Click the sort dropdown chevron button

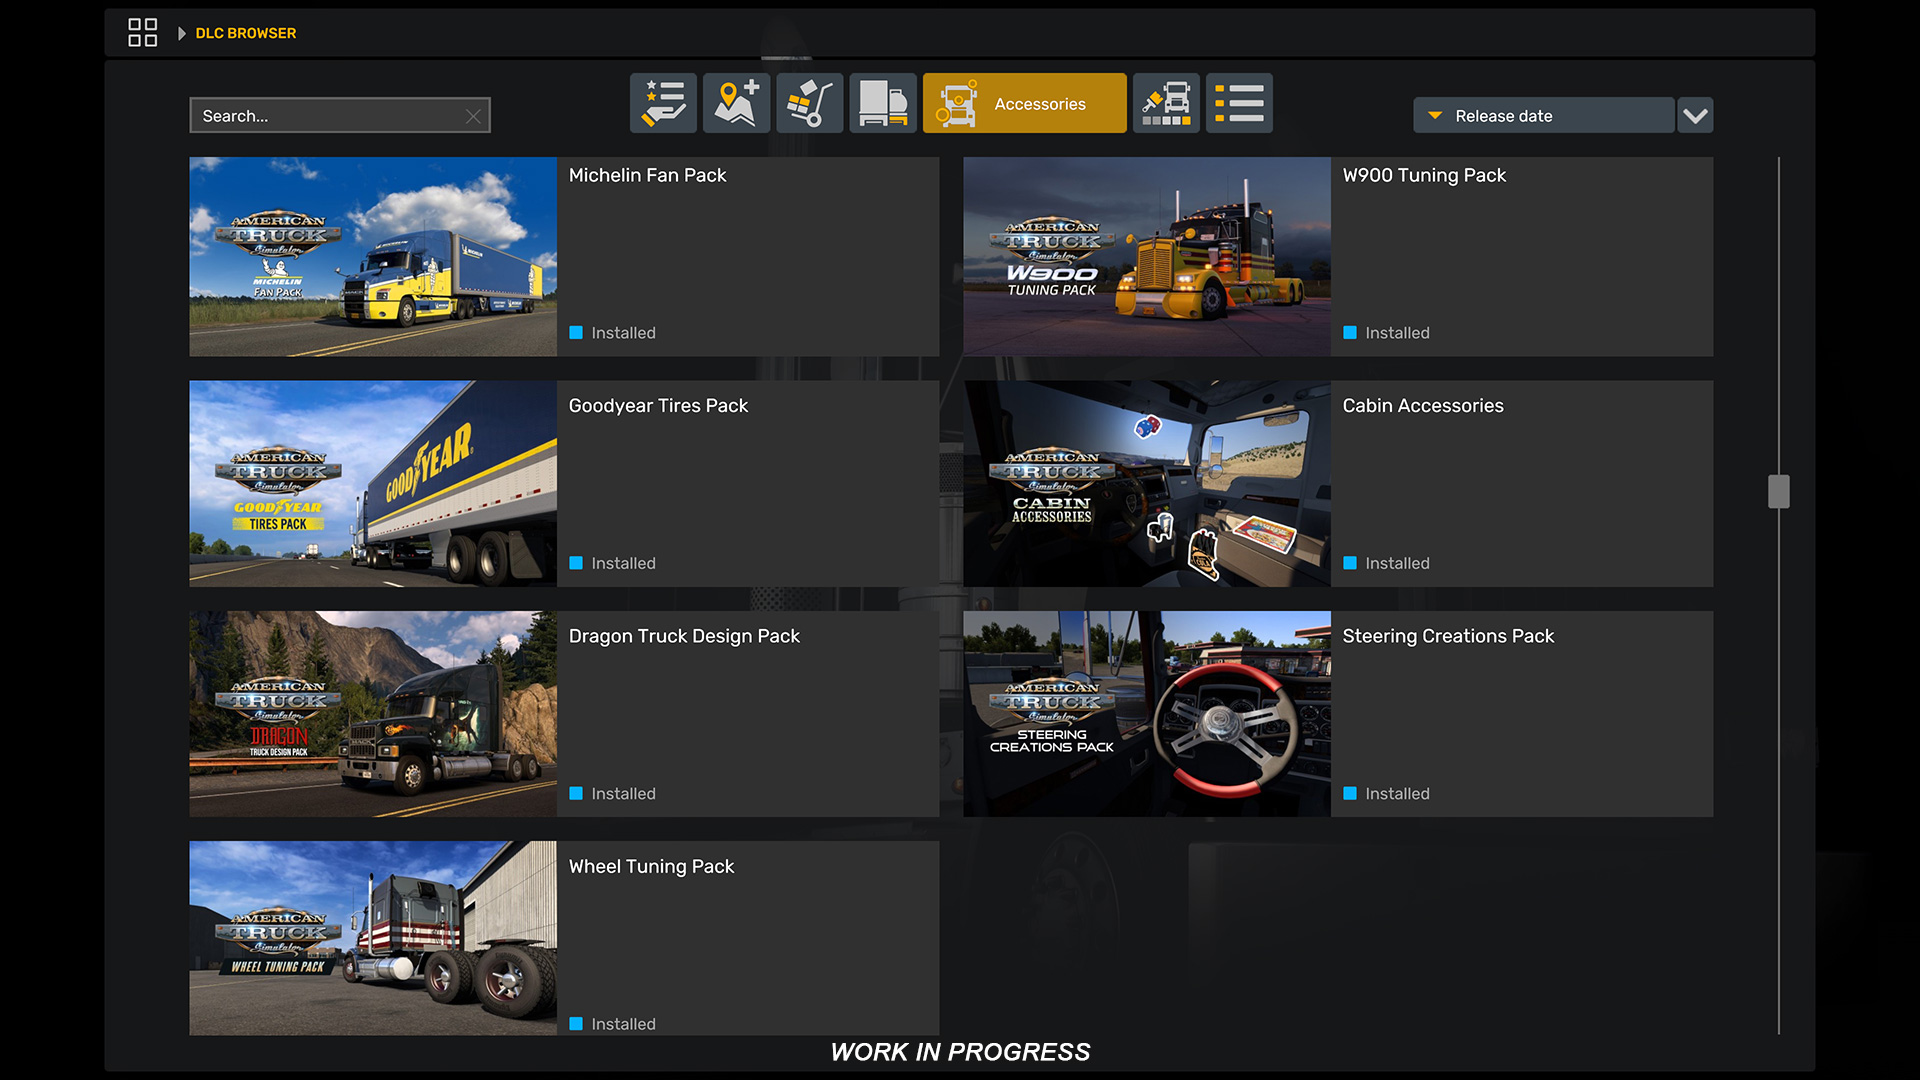[x=1695, y=116]
